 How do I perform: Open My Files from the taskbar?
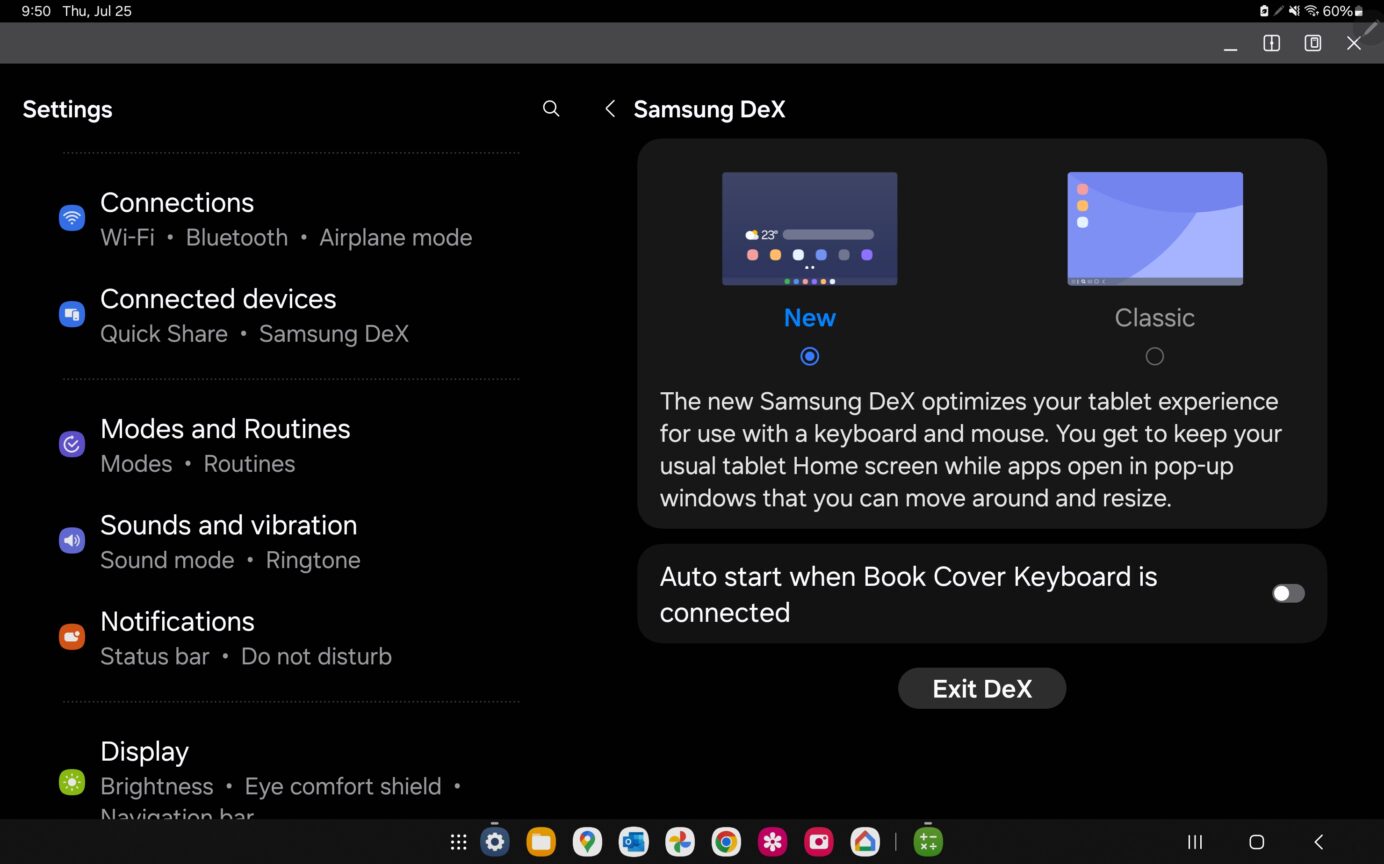pyautogui.click(x=541, y=842)
